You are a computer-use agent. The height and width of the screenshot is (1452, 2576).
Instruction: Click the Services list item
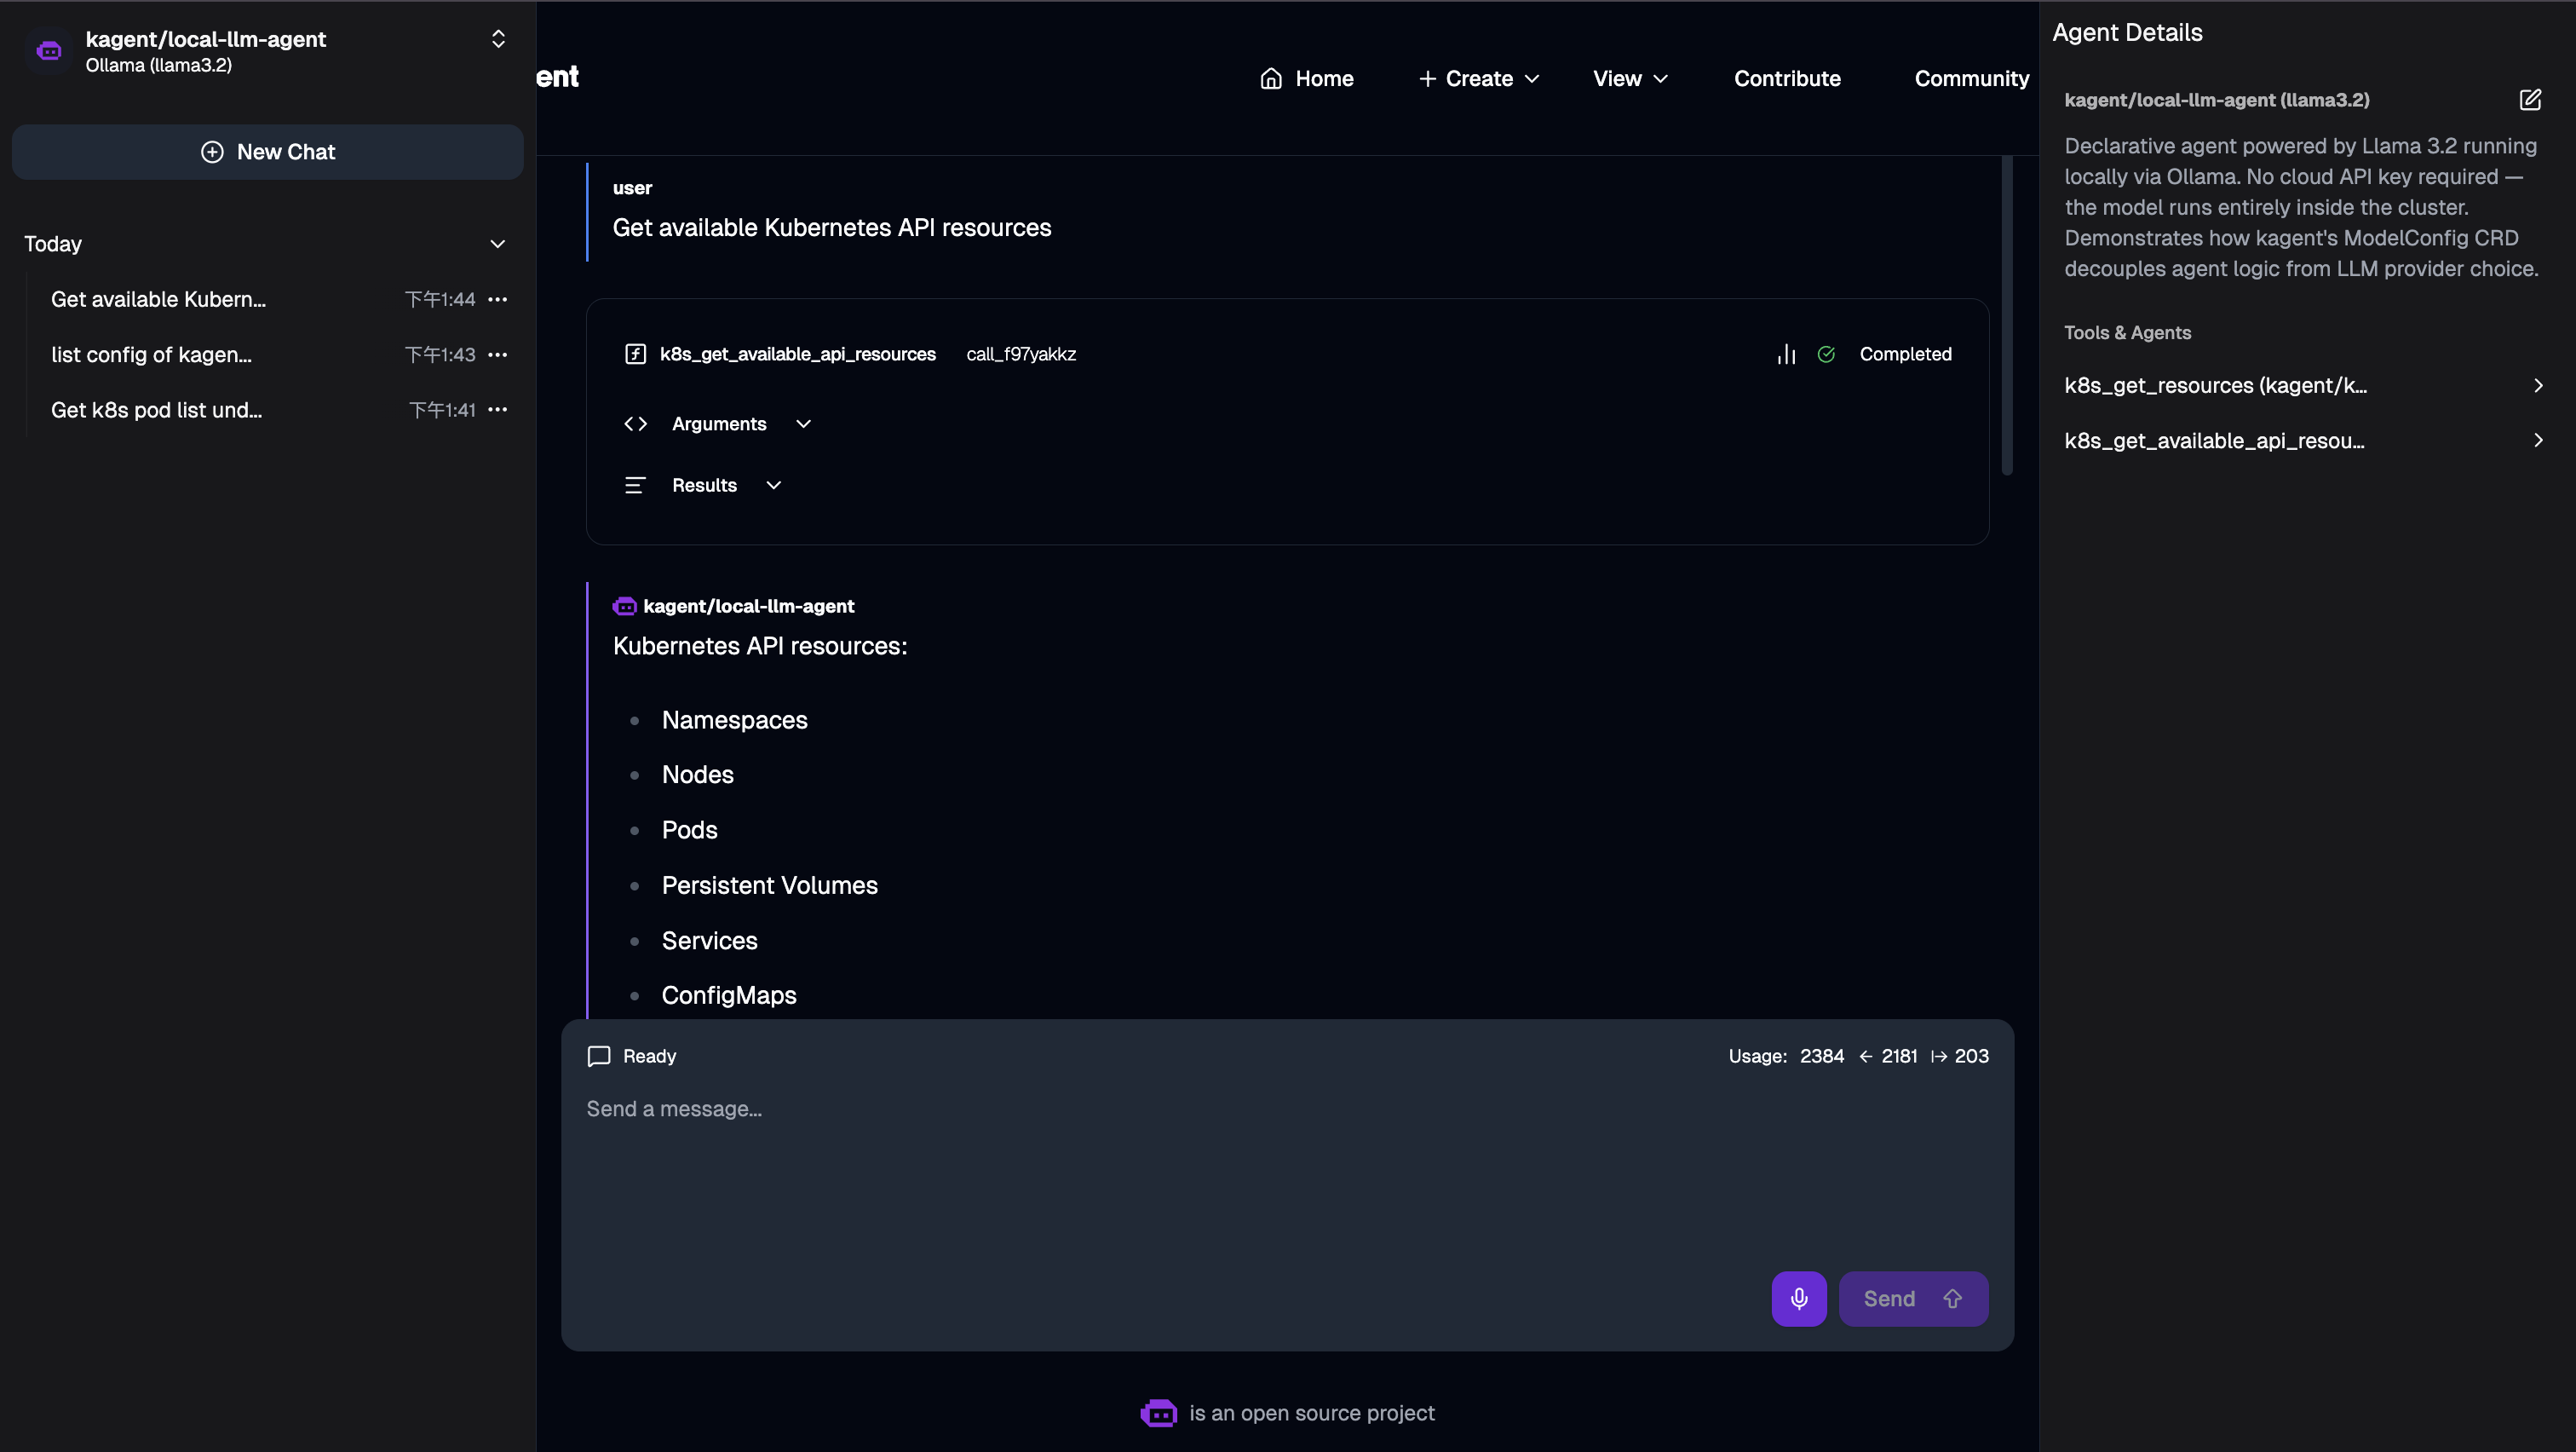(709, 941)
